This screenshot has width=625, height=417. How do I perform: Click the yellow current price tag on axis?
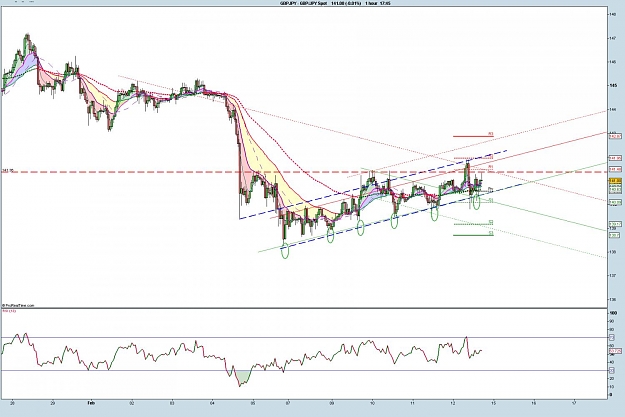(x=615, y=181)
